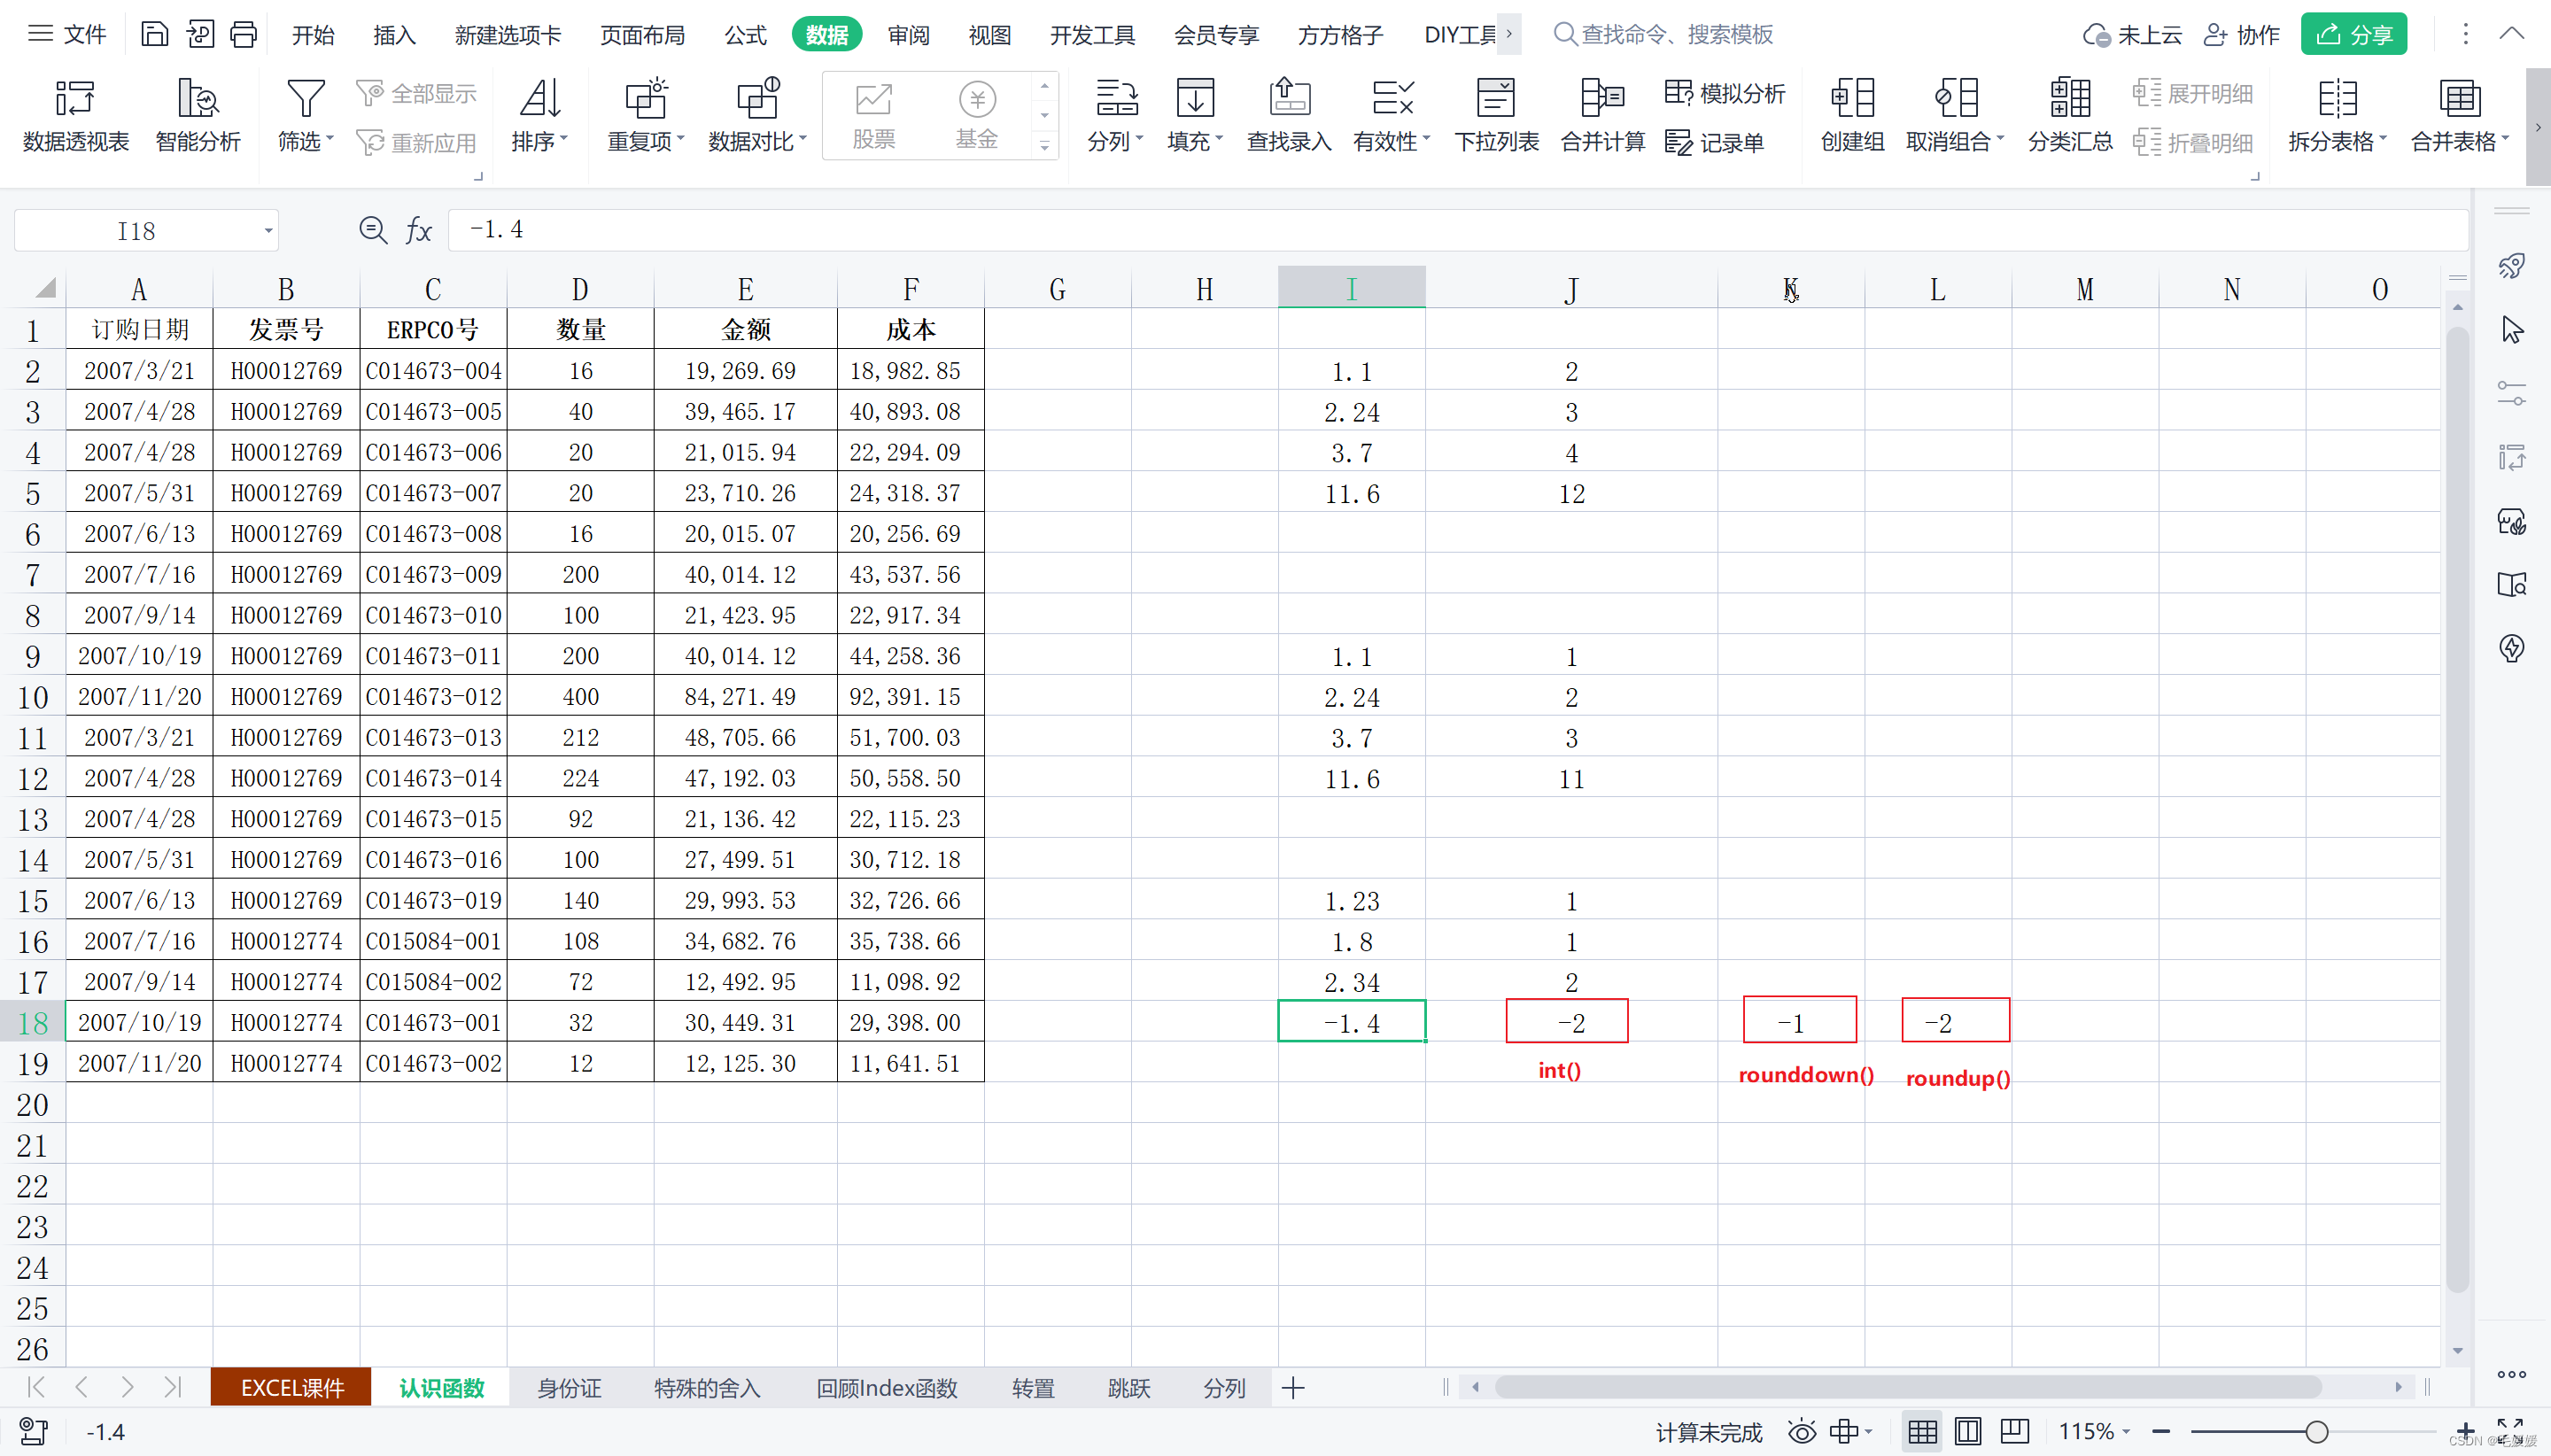The width and height of the screenshot is (2551, 1456).
Task: Click the horizontal scrollbar thumb
Action: (x=1907, y=1387)
